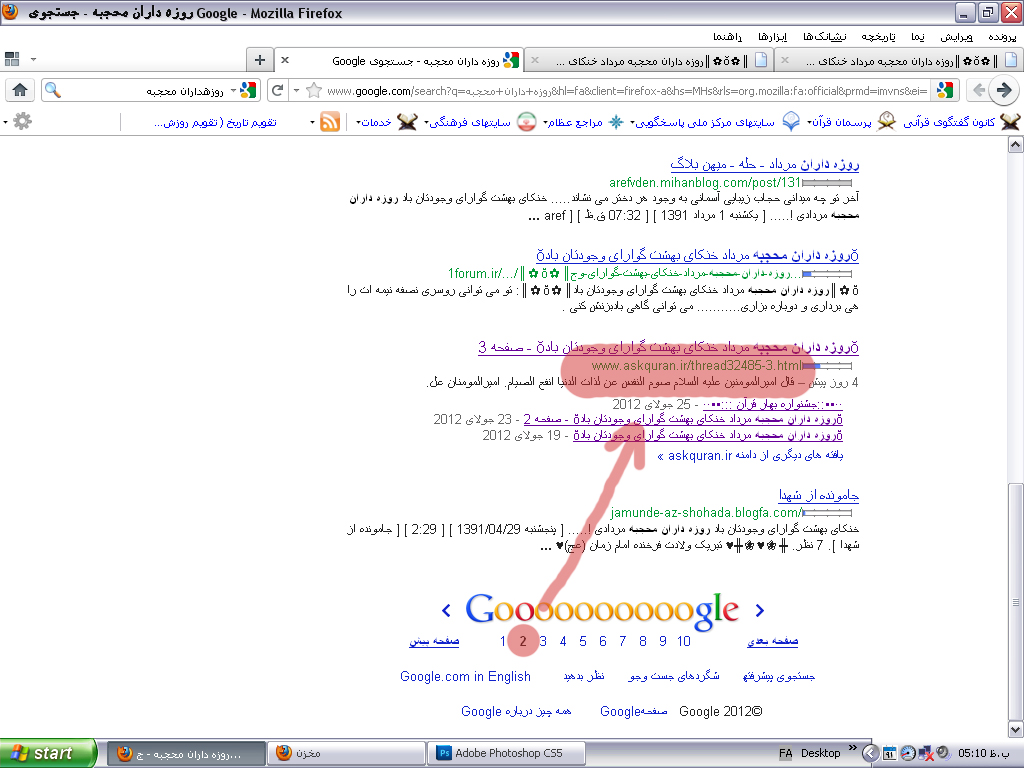Open the نما (View) menu
The image size is (1024, 768).
click(918, 37)
